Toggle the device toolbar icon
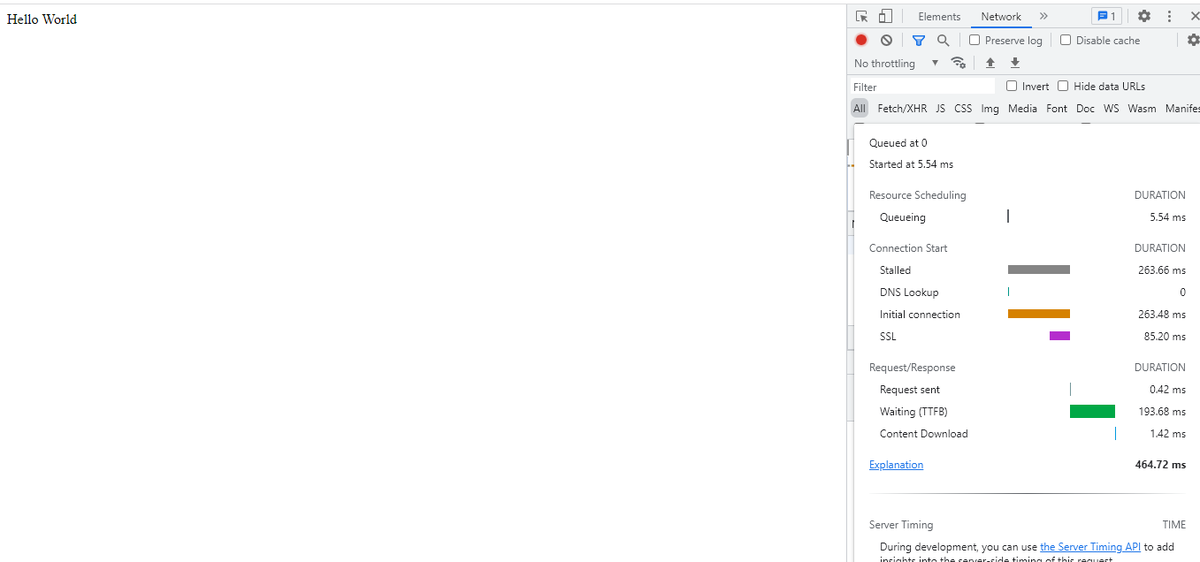 (x=885, y=16)
